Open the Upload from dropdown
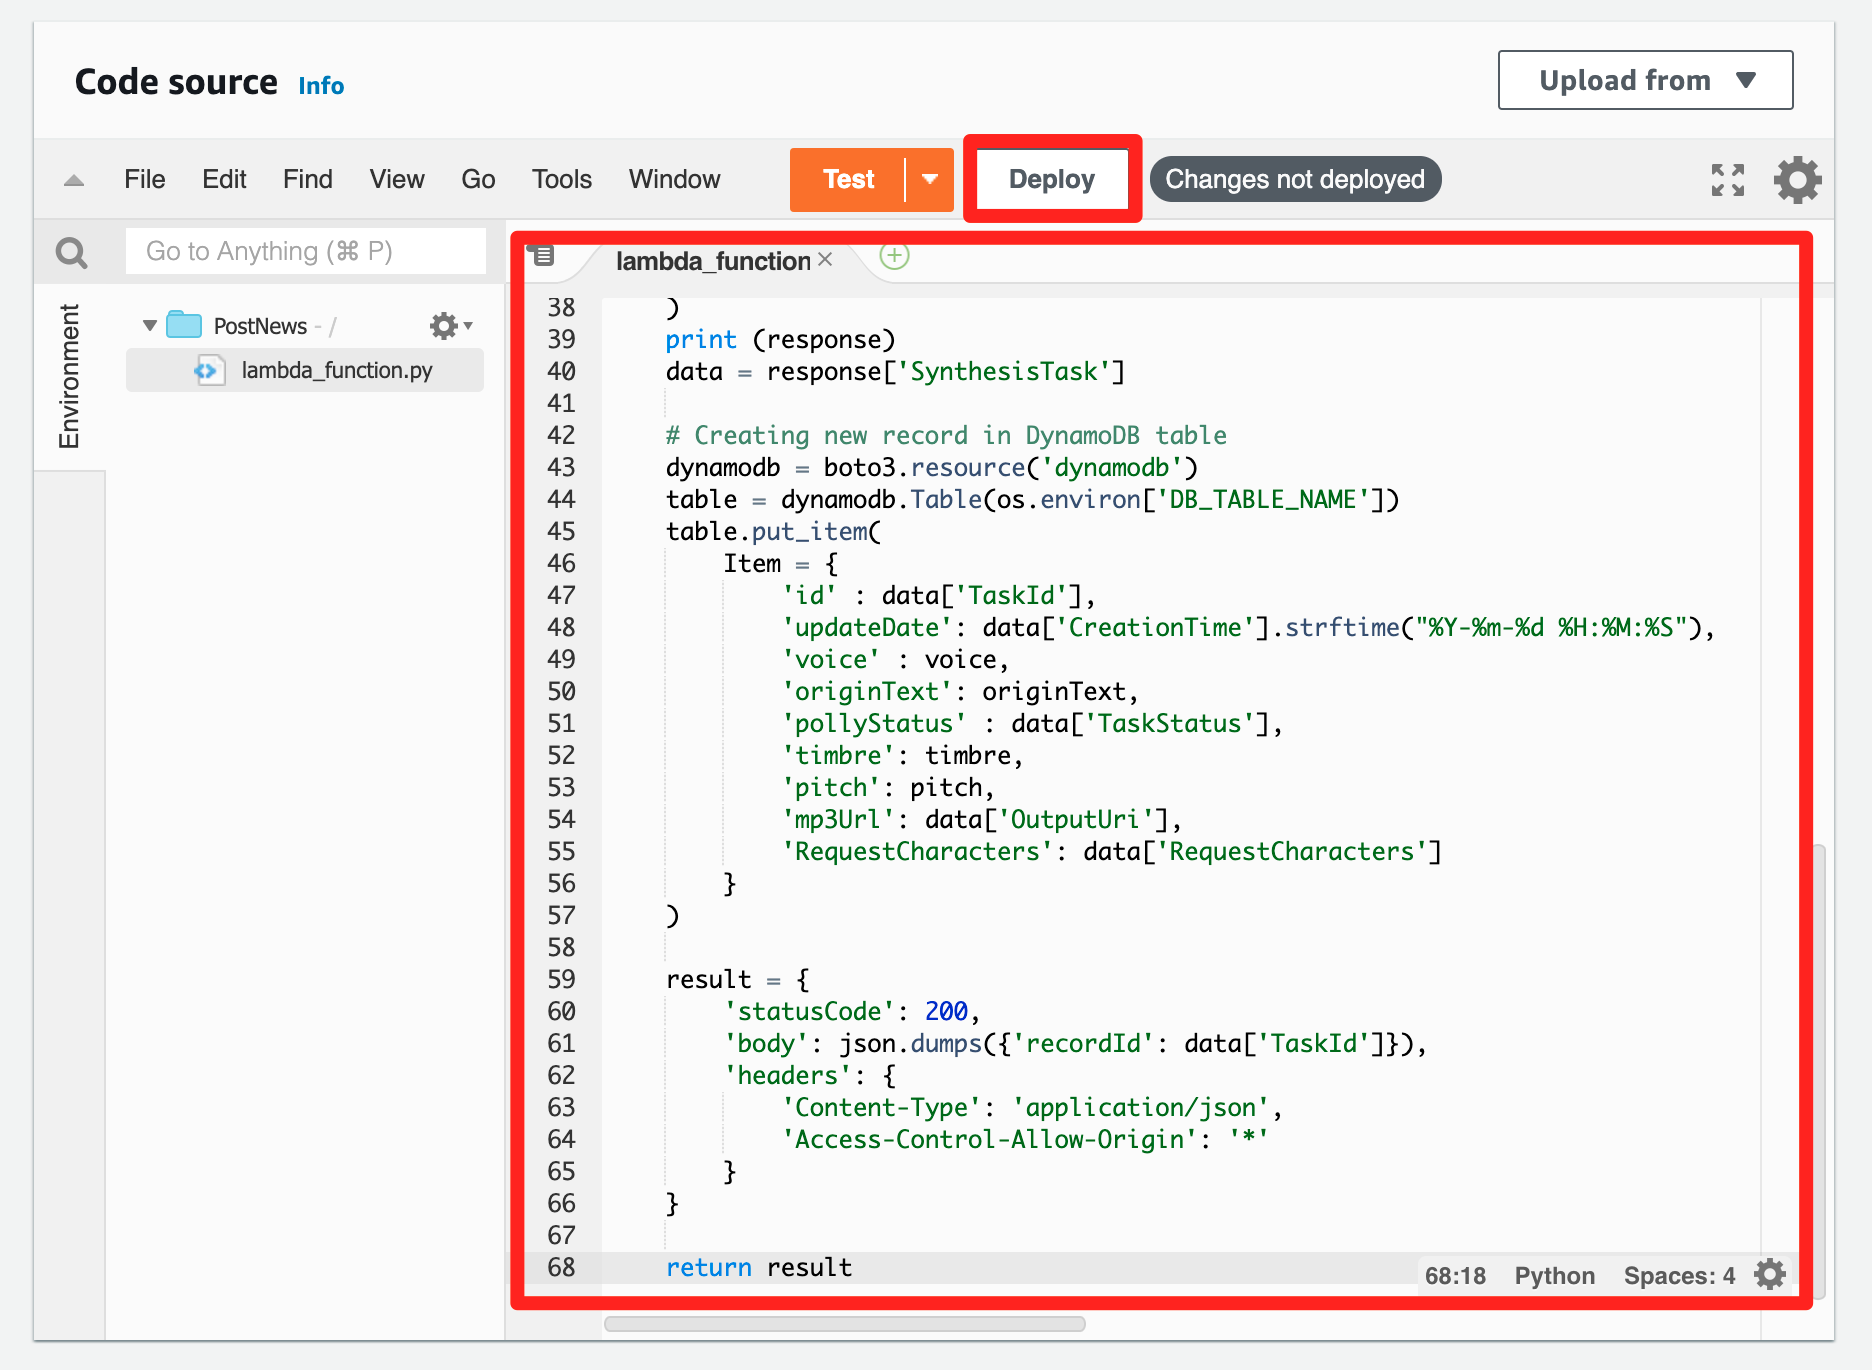Screen dimensions: 1872x1370 [1645, 80]
